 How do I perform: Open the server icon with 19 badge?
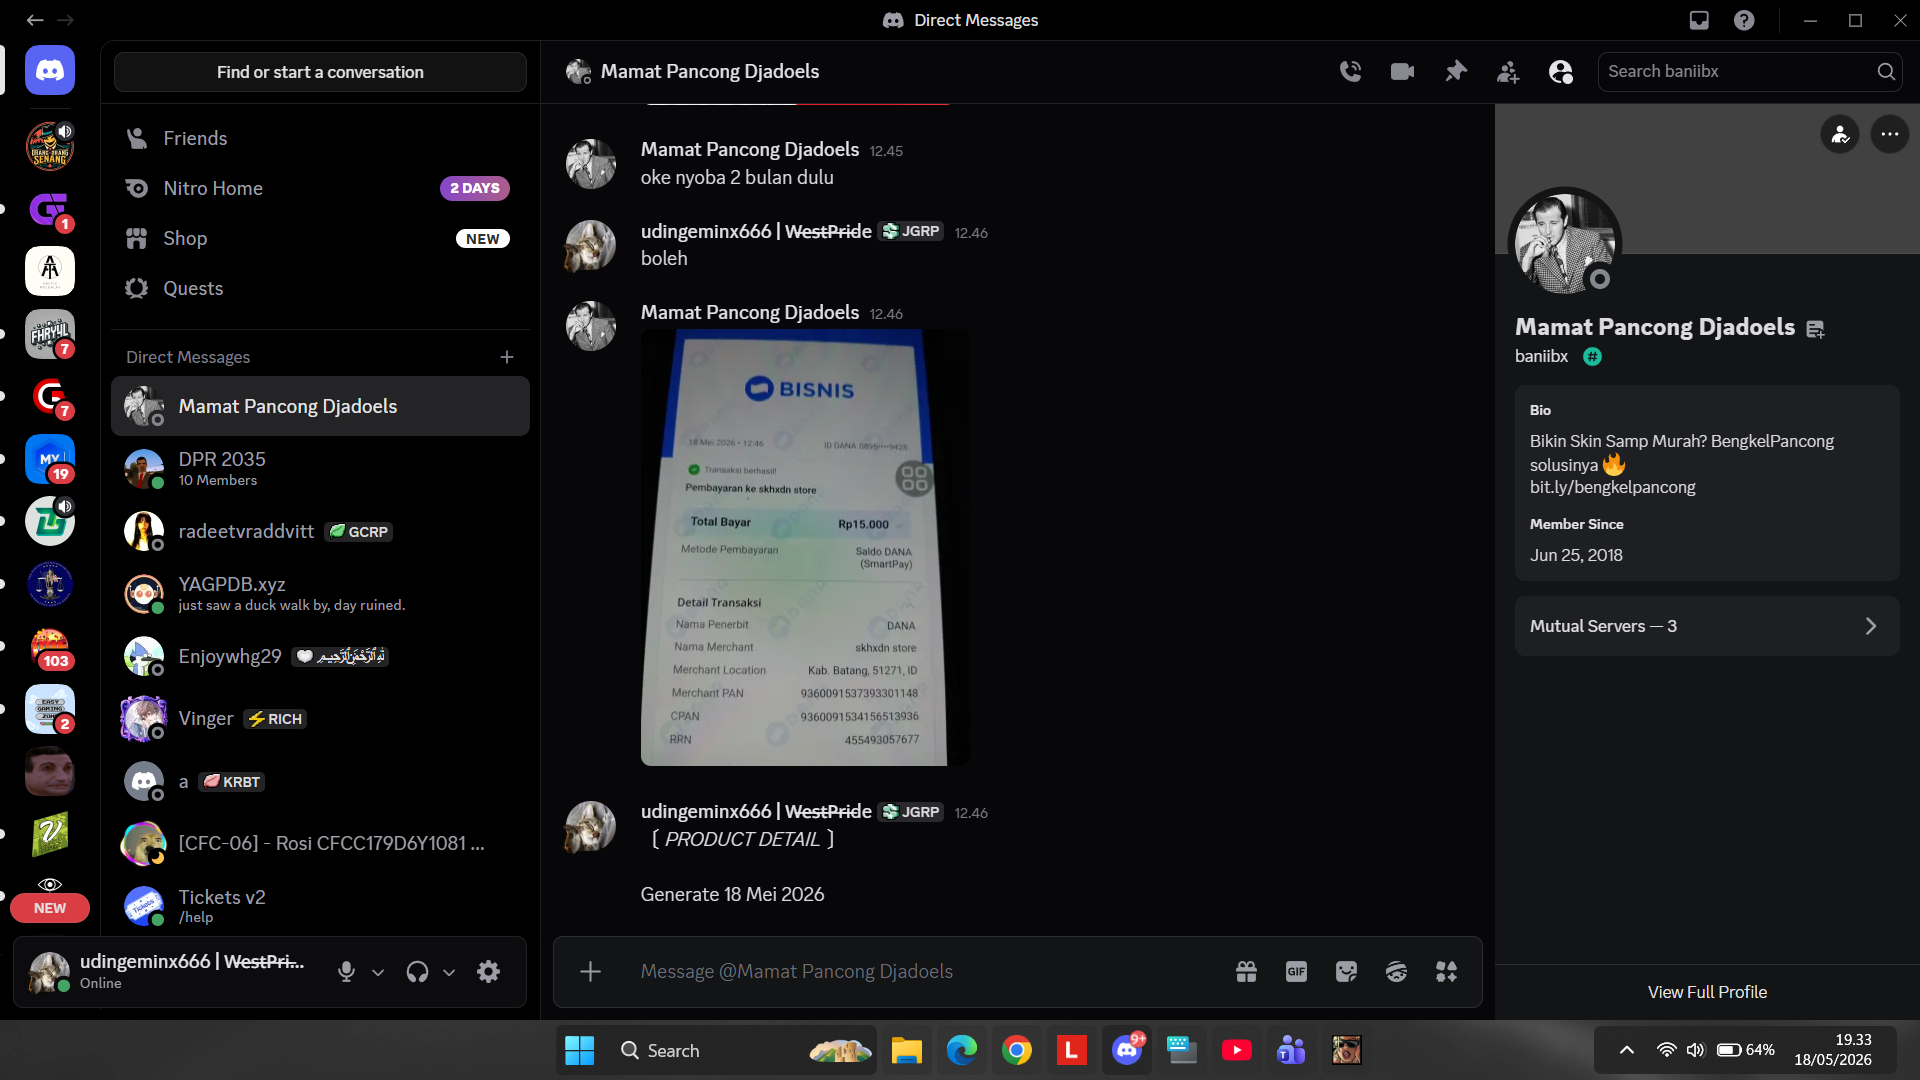click(x=50, y=459)
